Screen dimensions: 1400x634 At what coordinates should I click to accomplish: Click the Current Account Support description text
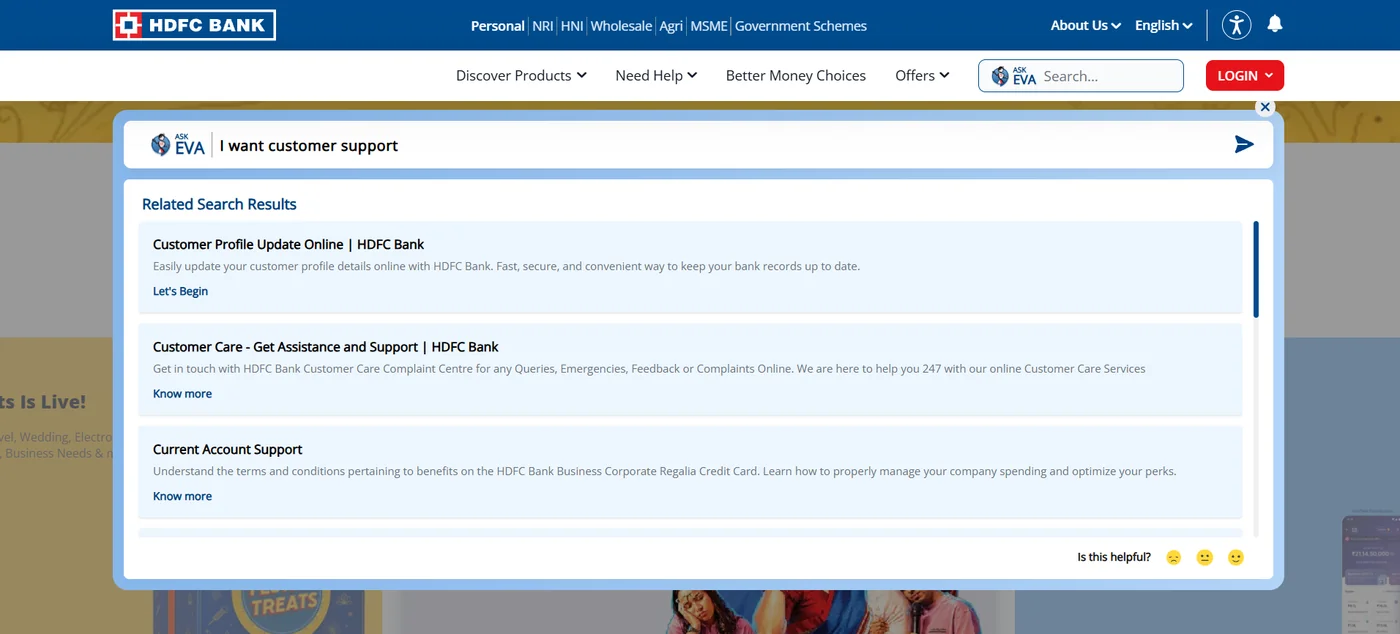(665, 471)
